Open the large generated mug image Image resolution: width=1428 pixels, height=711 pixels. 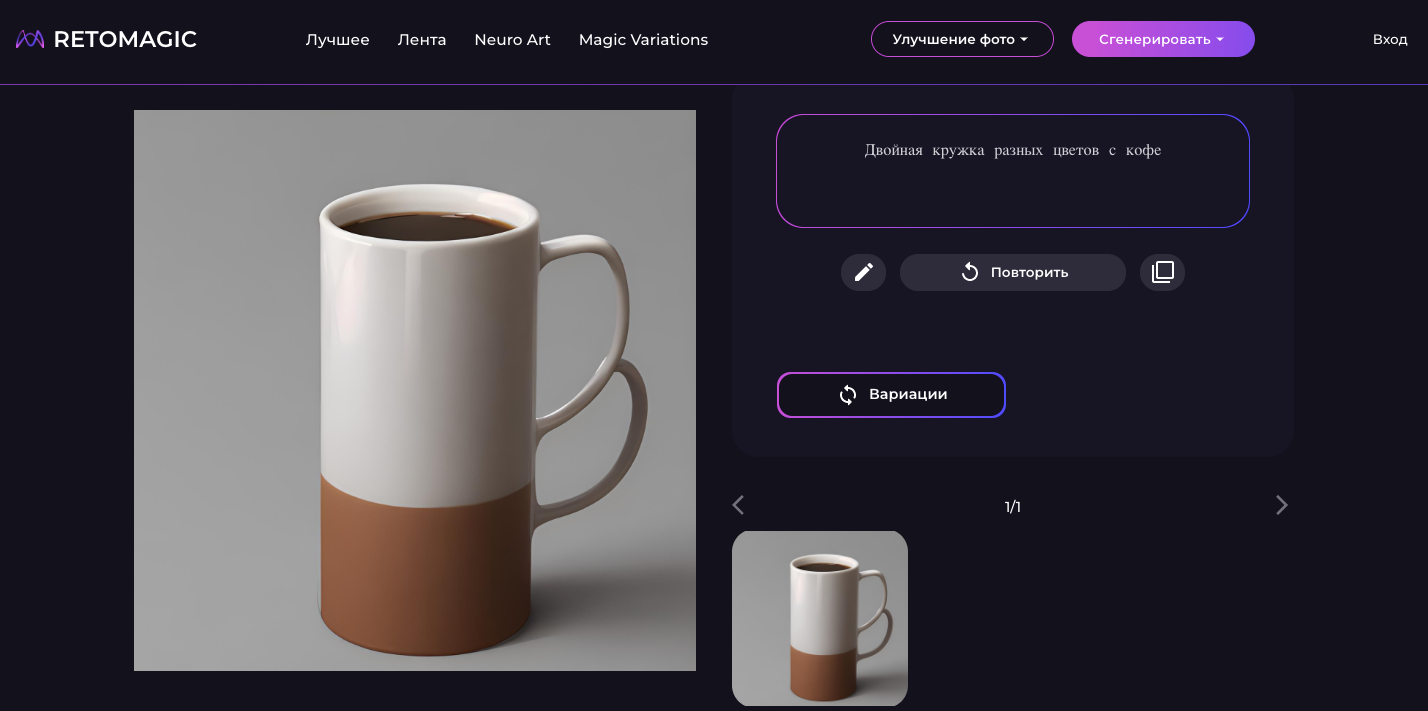(x=415, y=390)
